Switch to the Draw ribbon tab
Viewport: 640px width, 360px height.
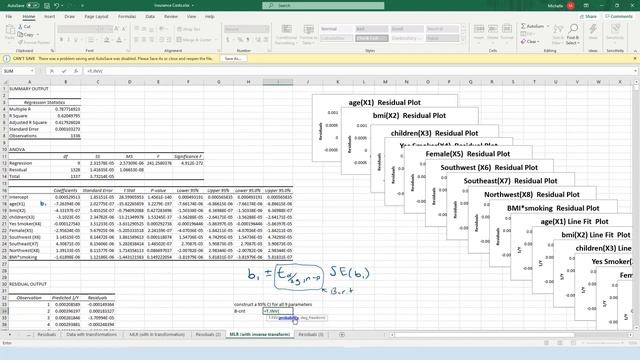(69, 17)
